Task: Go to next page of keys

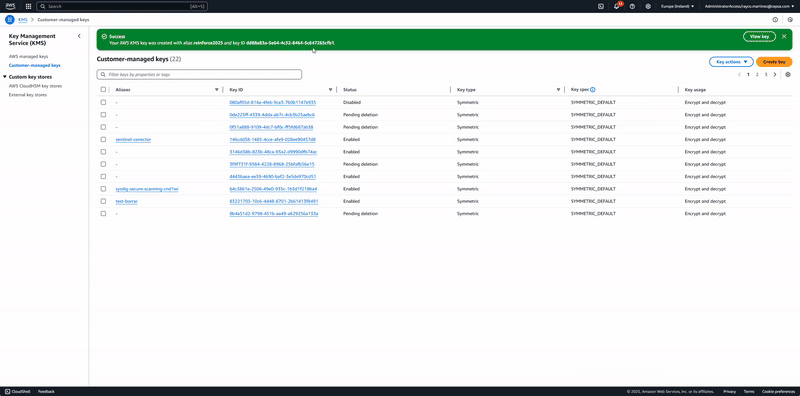Action: [x=775, y=75]
